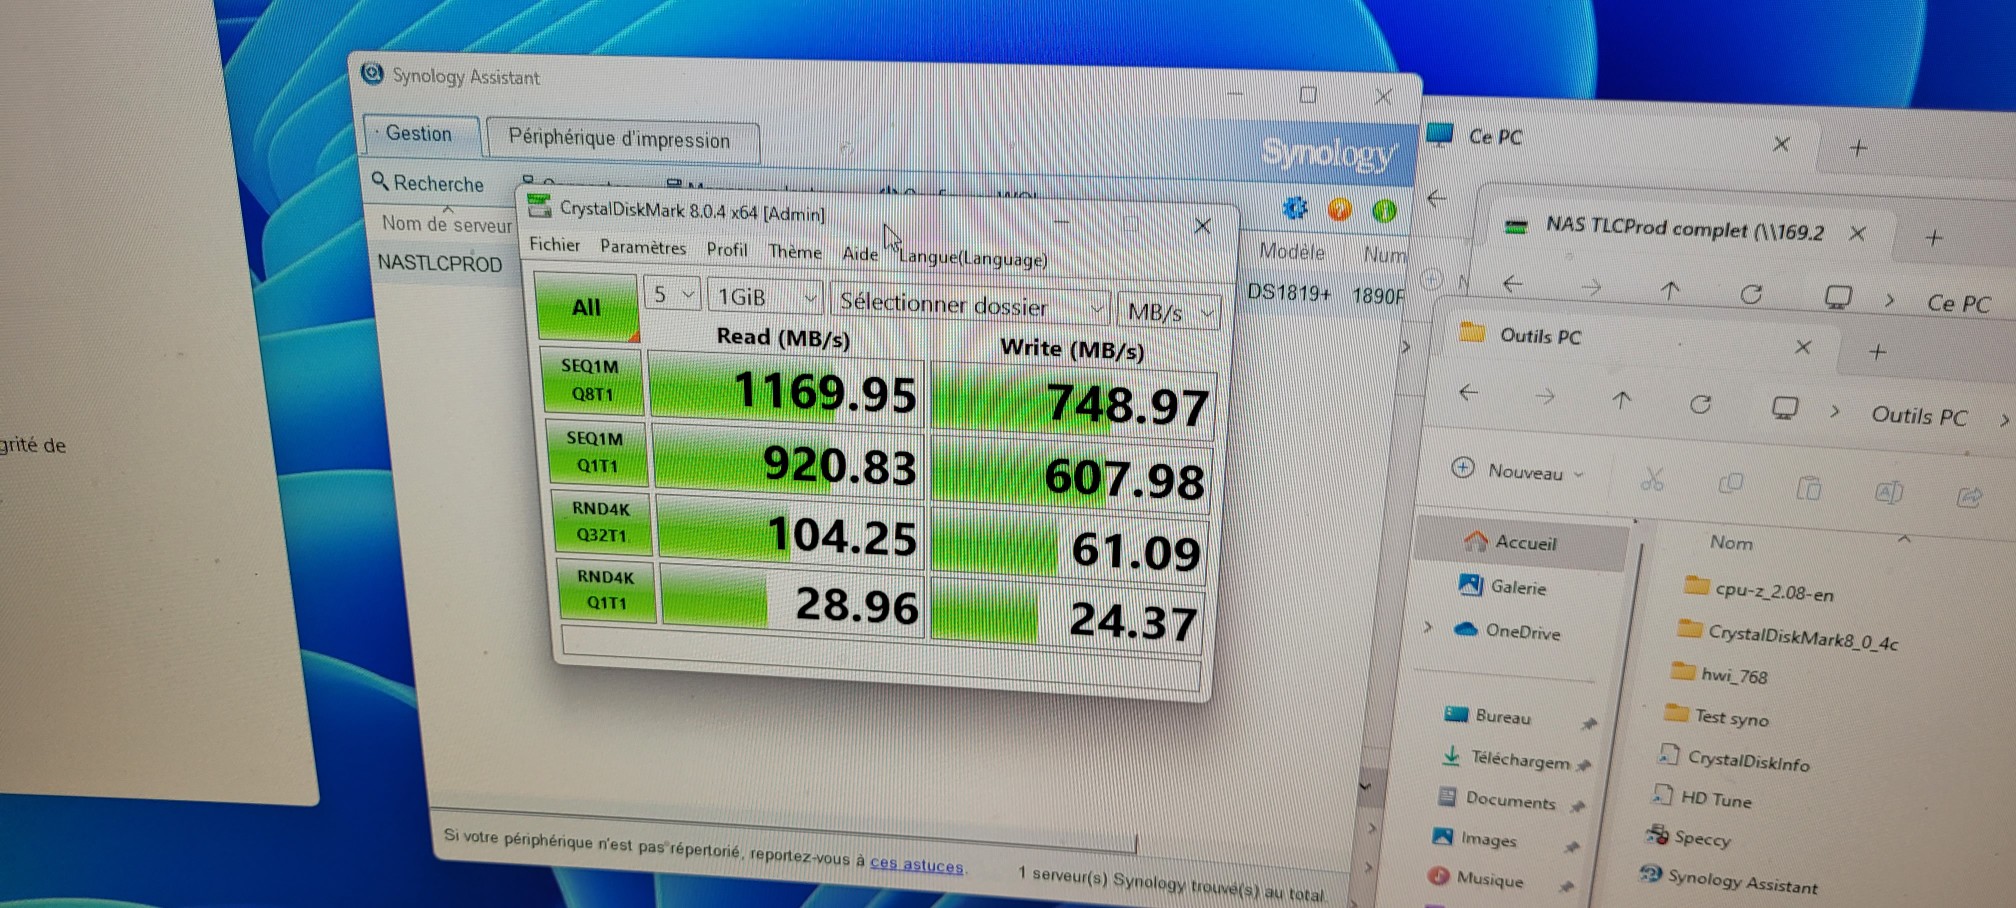Click the Share icon in Outils PC toolbar
Viewport: 2016px width, 908px height.
(x=1969, y=496)
